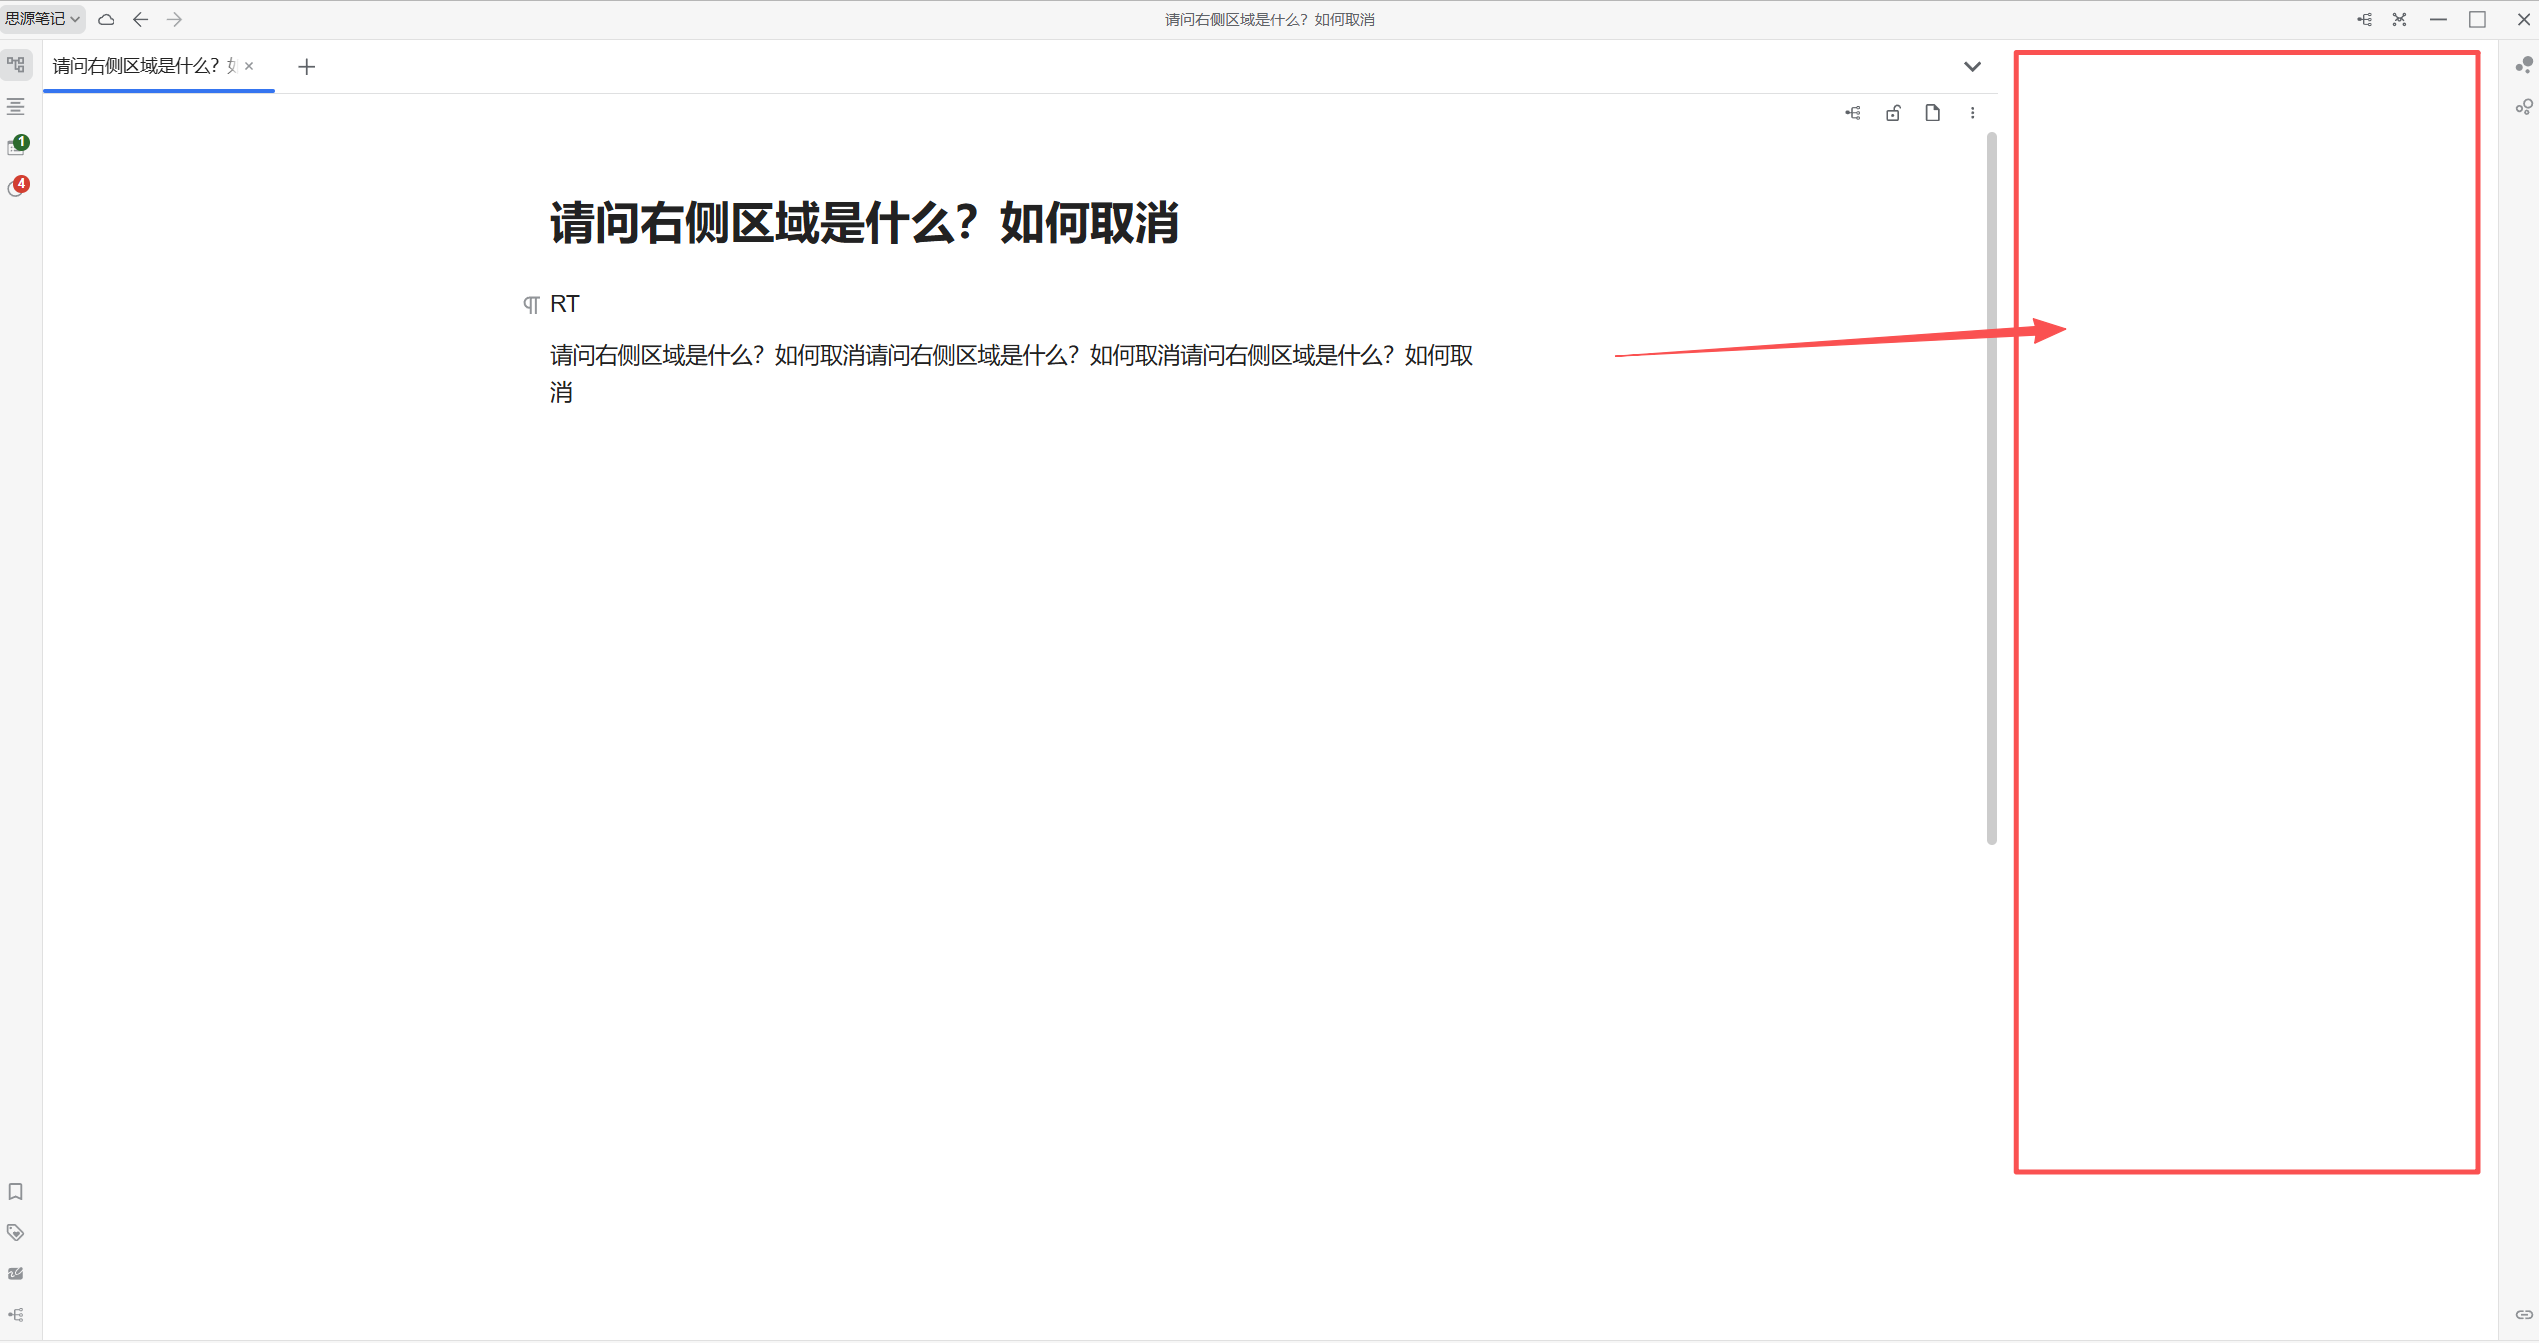This screenshot has width=2539, height=1343.
Task: Open the 思源笔记 main menu dropdown
Action: 42,19
